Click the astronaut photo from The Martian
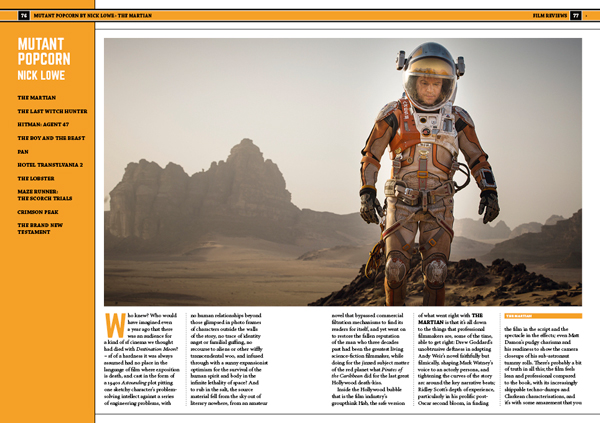600x423 pixels. pos(343,171)
